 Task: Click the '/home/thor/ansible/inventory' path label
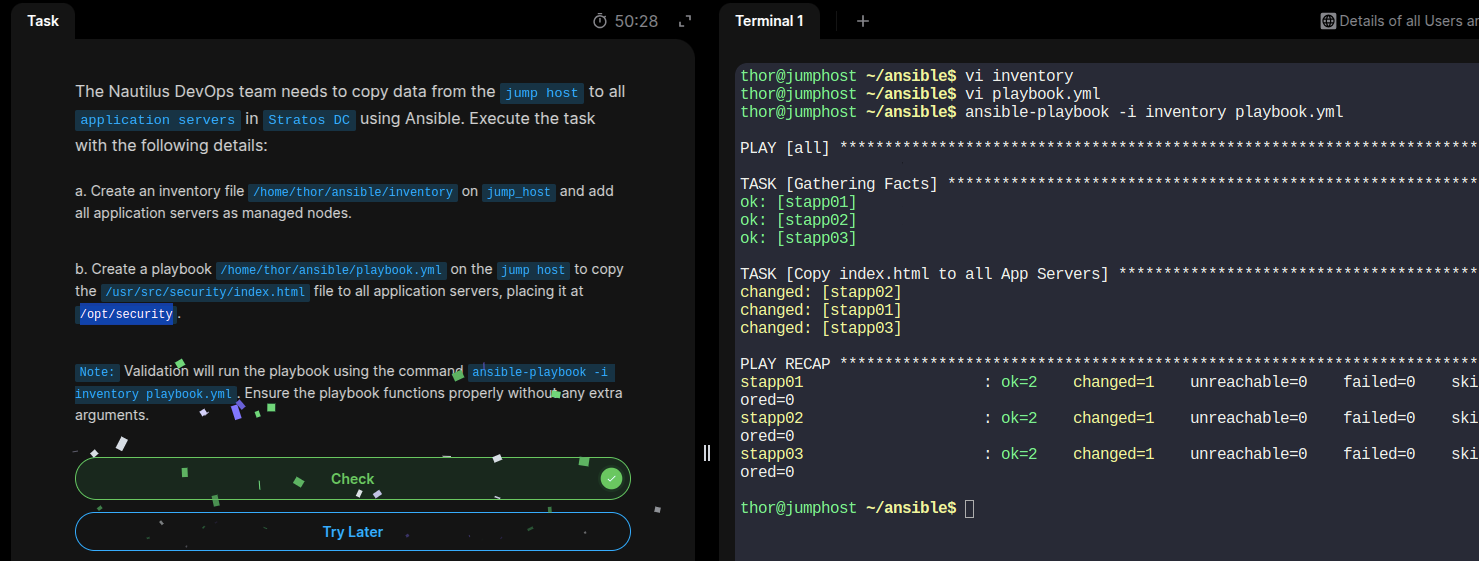353,192
